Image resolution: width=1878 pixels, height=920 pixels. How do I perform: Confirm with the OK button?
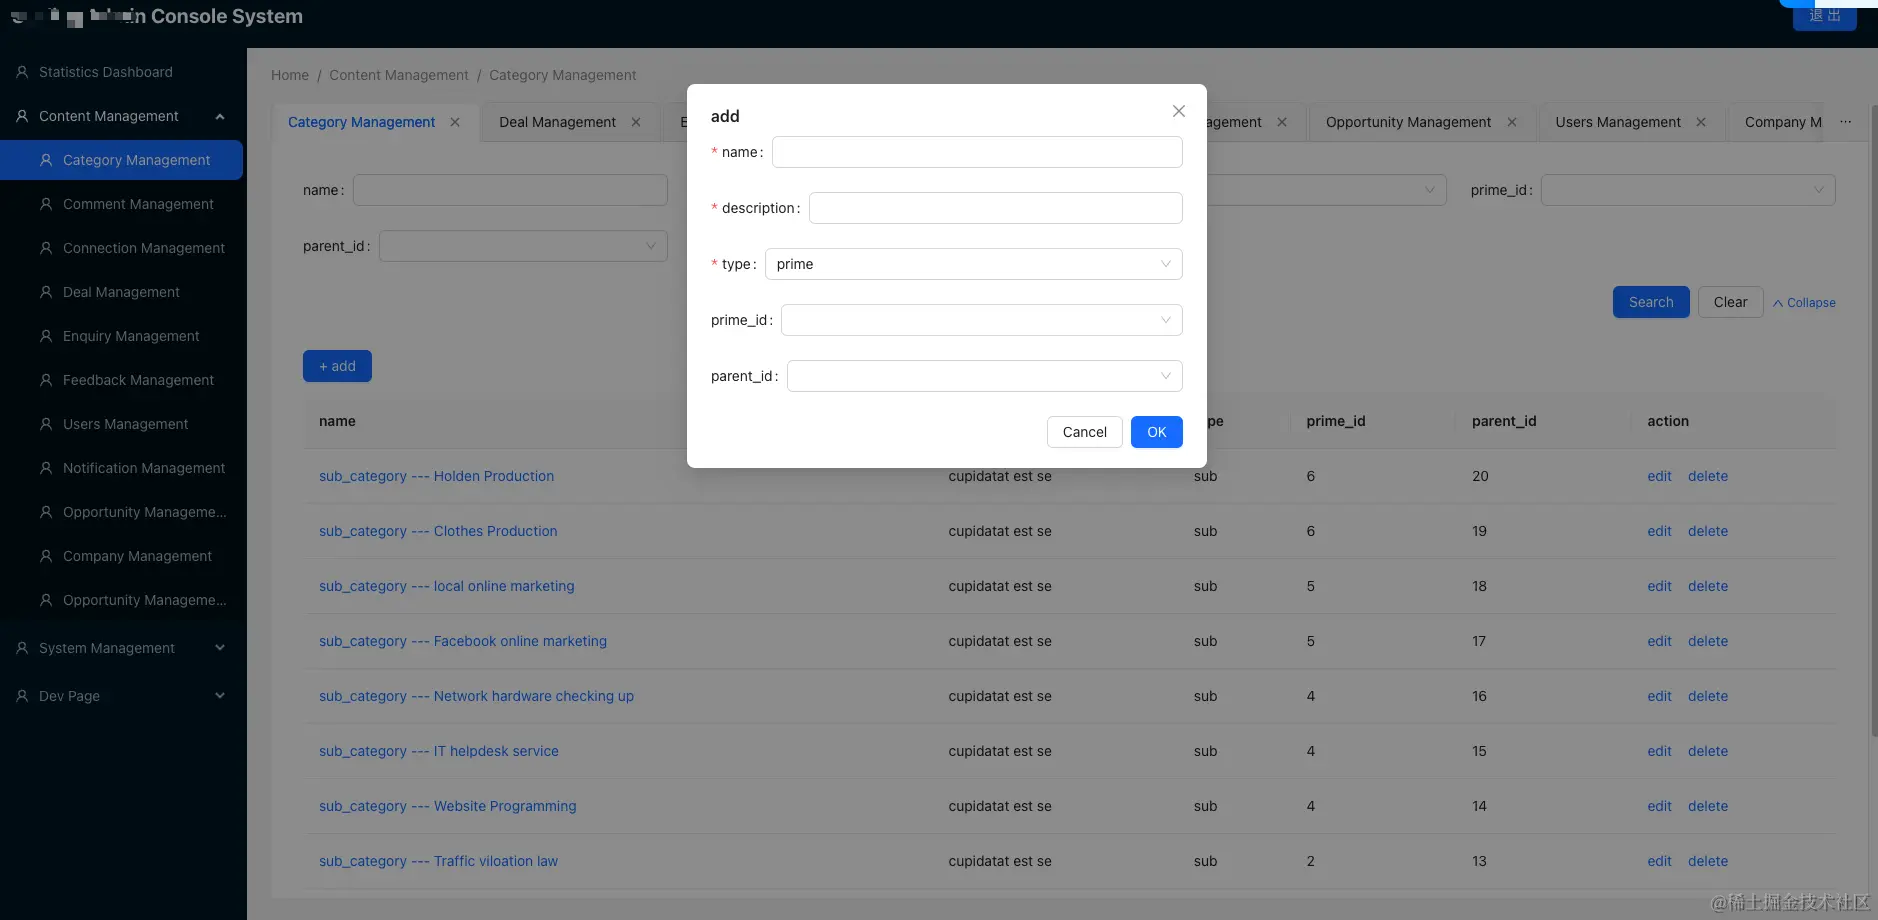(x=1157, y=432)
